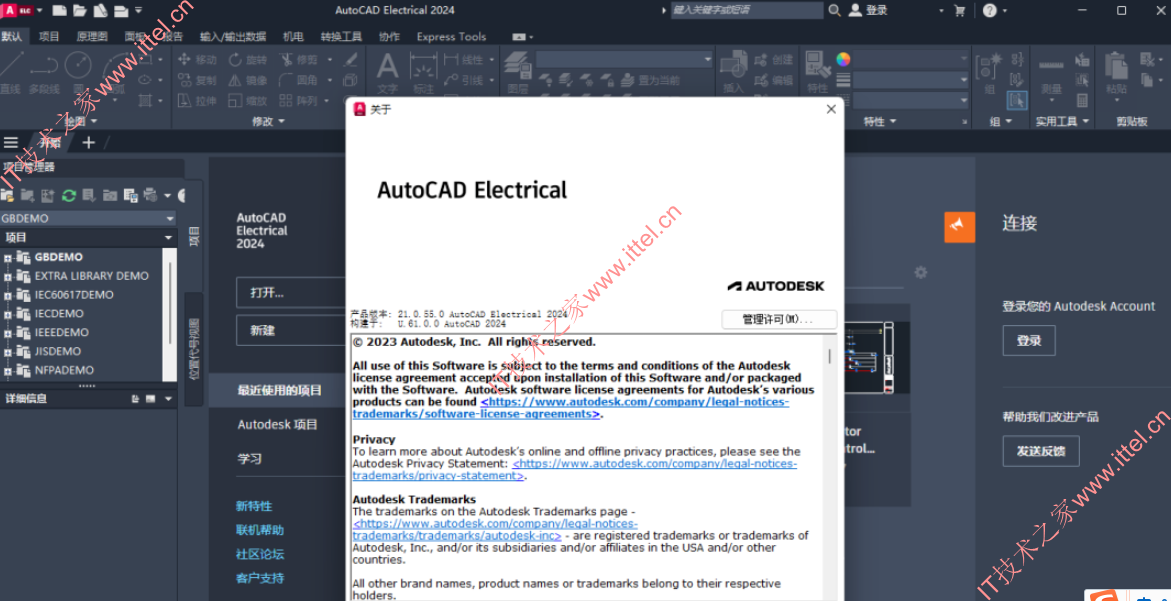The height and width of the screenshot is (601, 1171).
Task: Open the software-license-agreements hyperlink
Action: coord(571,408)
